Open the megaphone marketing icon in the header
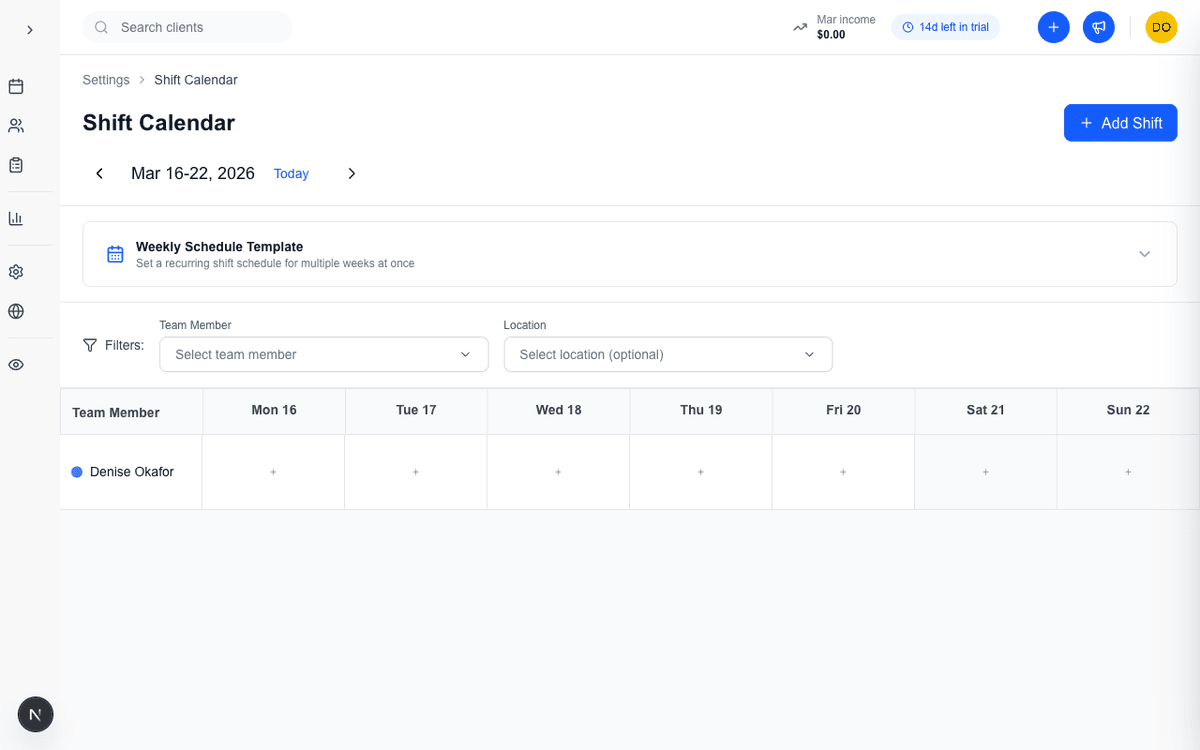1200x750 pixels. [x=1098, y=27]
